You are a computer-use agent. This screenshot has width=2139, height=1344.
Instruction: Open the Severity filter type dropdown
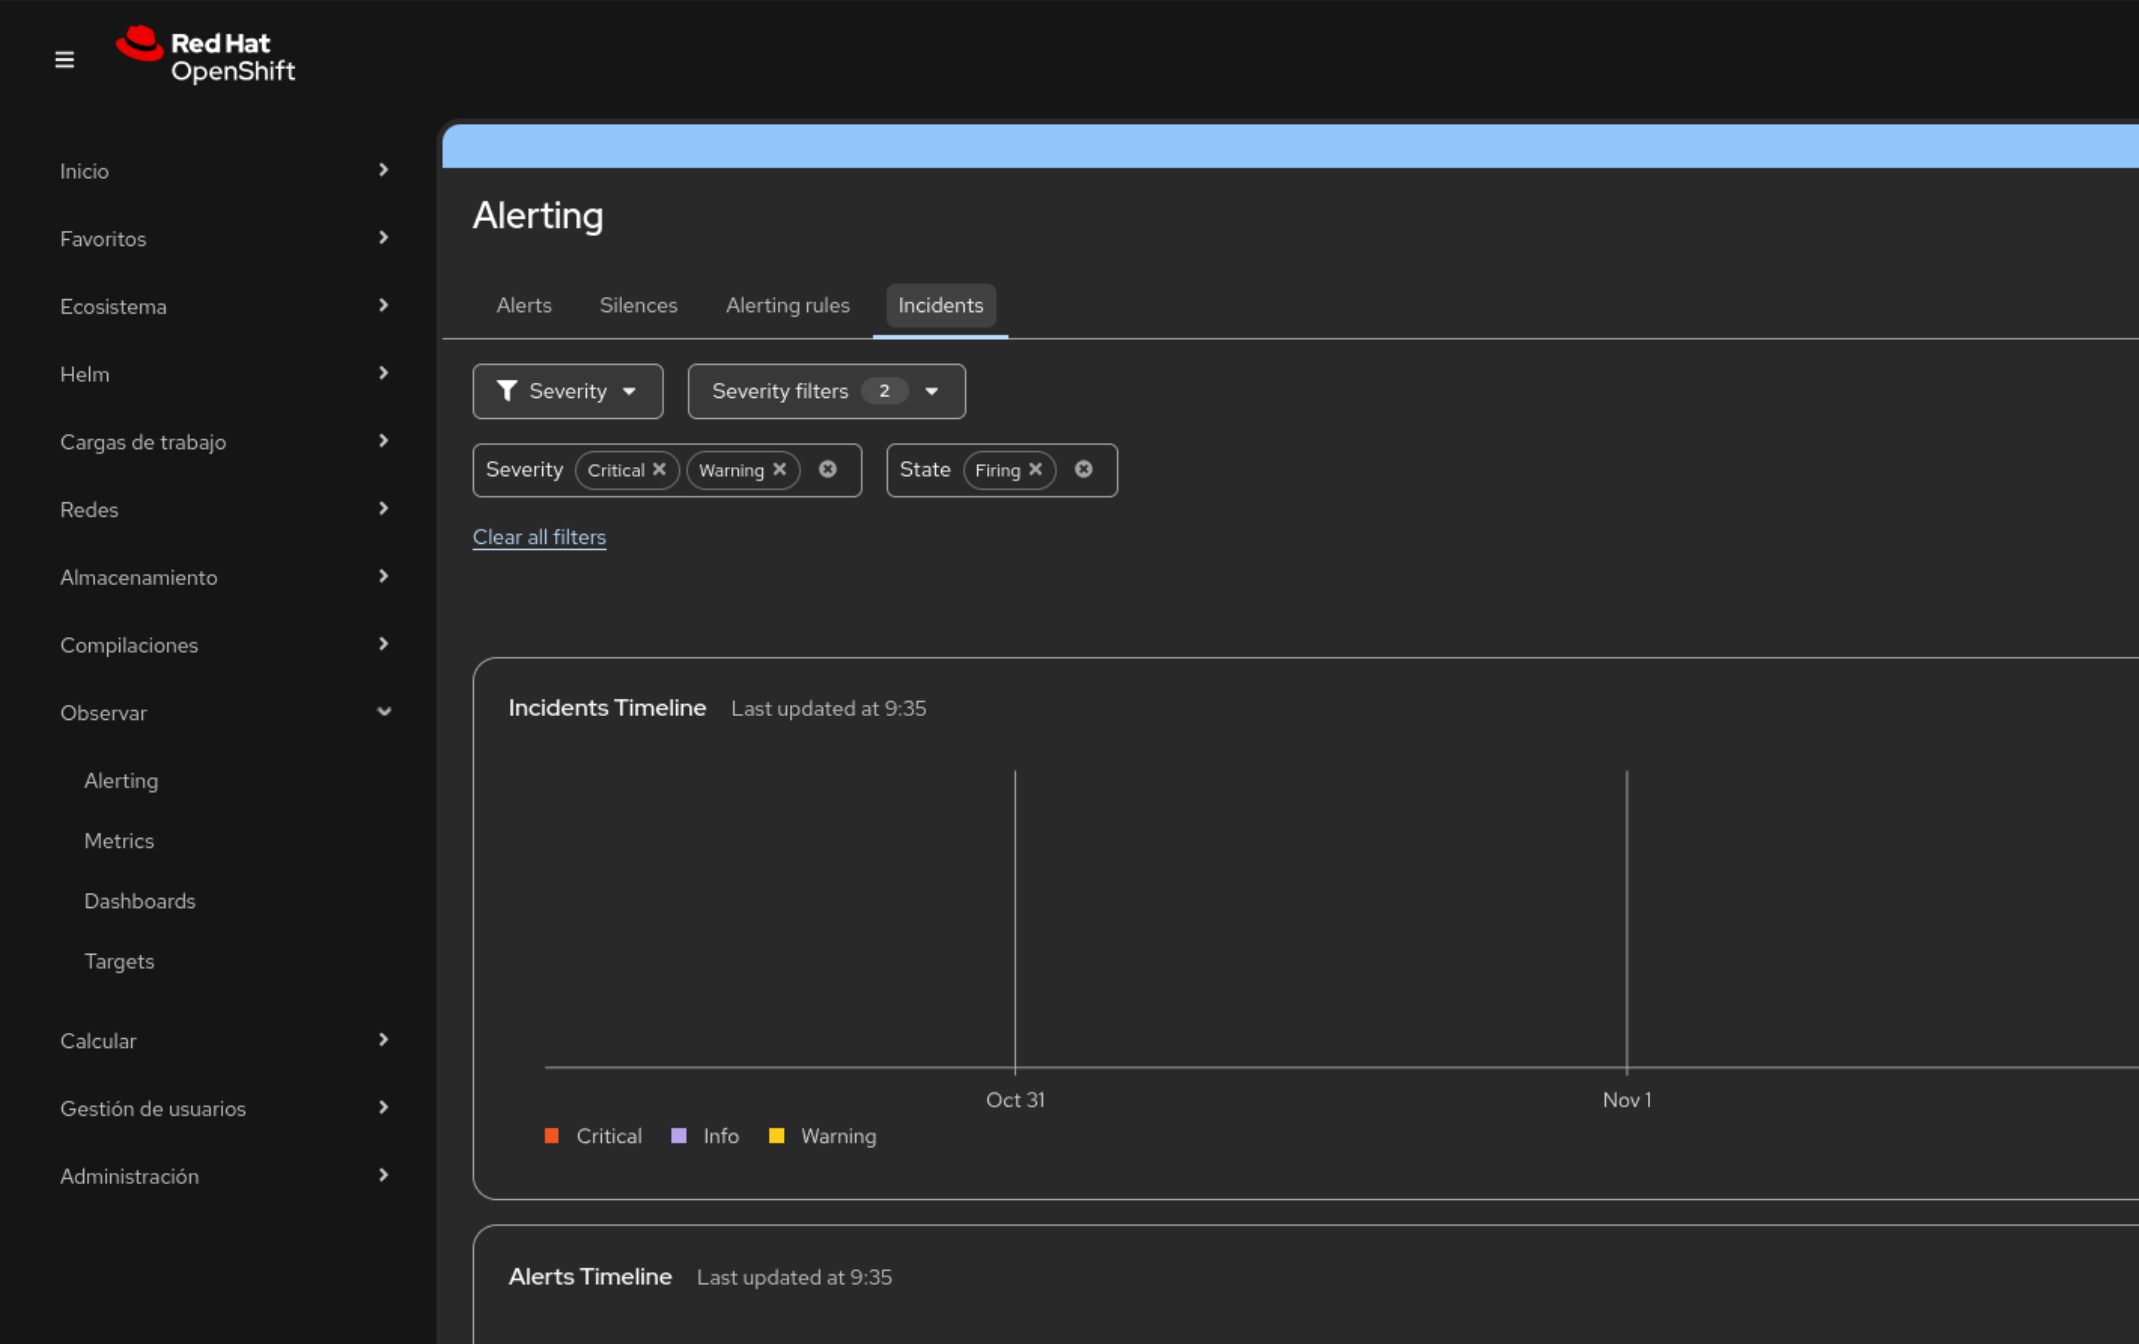(567, 391)
